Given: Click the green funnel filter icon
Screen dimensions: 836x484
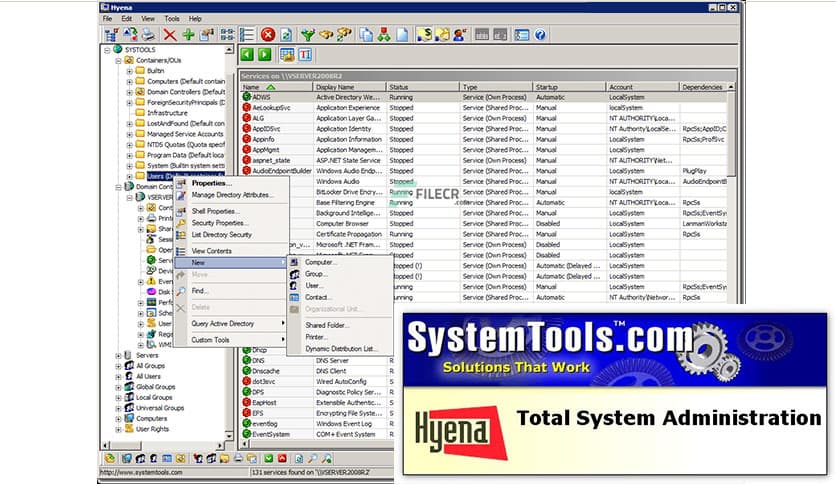Looking at the screenshot, I should tap(308, 35).
